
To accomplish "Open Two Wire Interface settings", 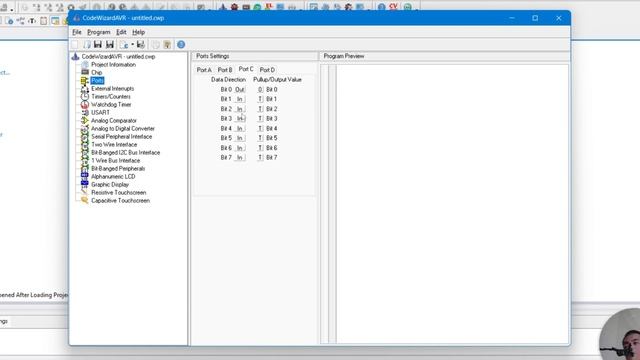I will point(114,144).
